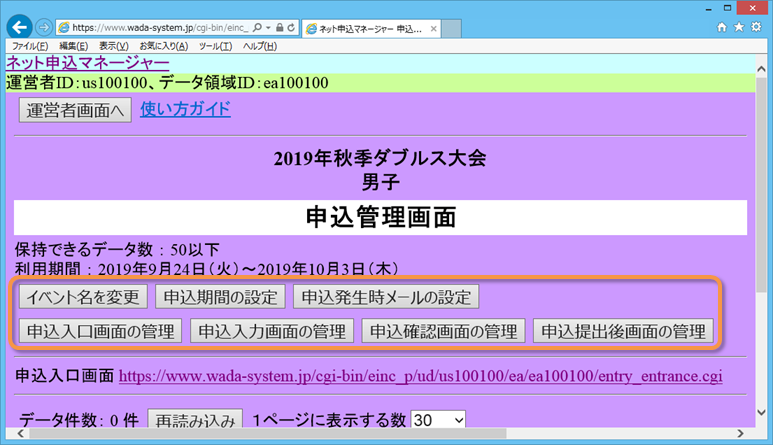
Task: Maximize the browser window
Action: click(x=728, y=8)
